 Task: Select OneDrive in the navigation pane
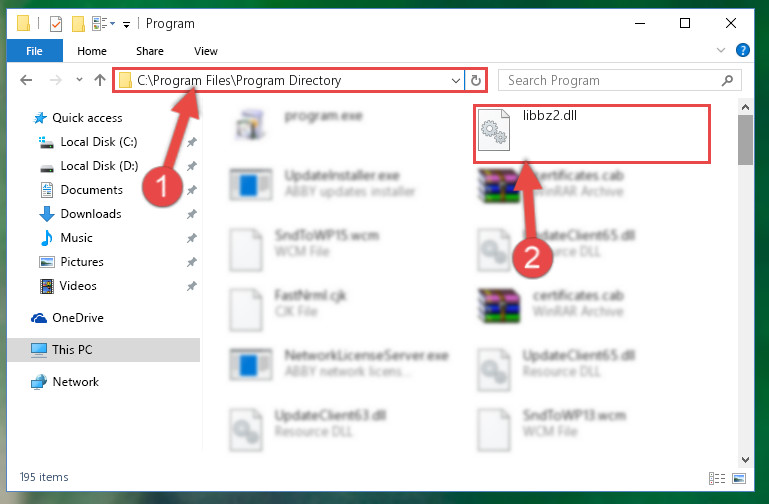click(x=77, y=318)
